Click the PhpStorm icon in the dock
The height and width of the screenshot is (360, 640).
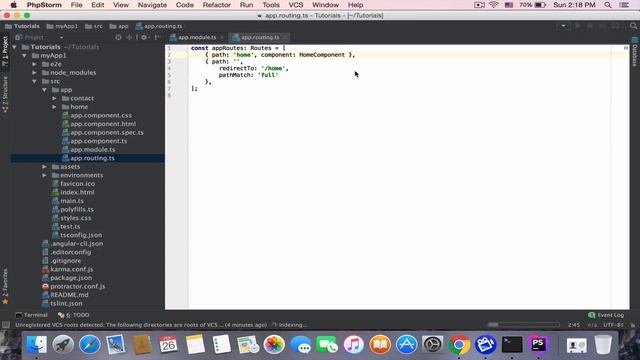538,345
